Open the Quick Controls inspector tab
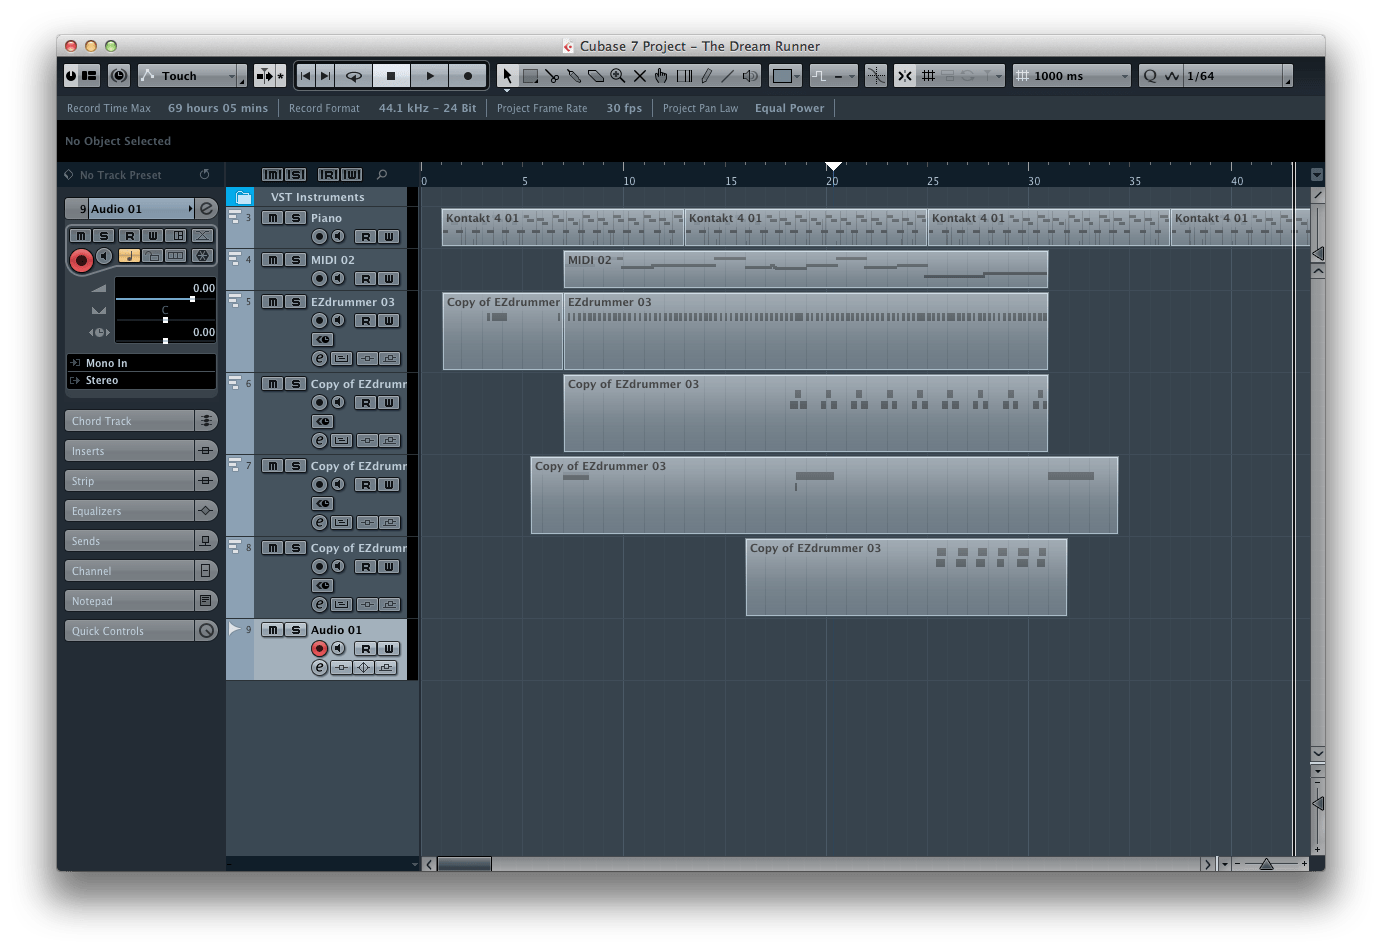1382x950 pixels. (141, 631)
